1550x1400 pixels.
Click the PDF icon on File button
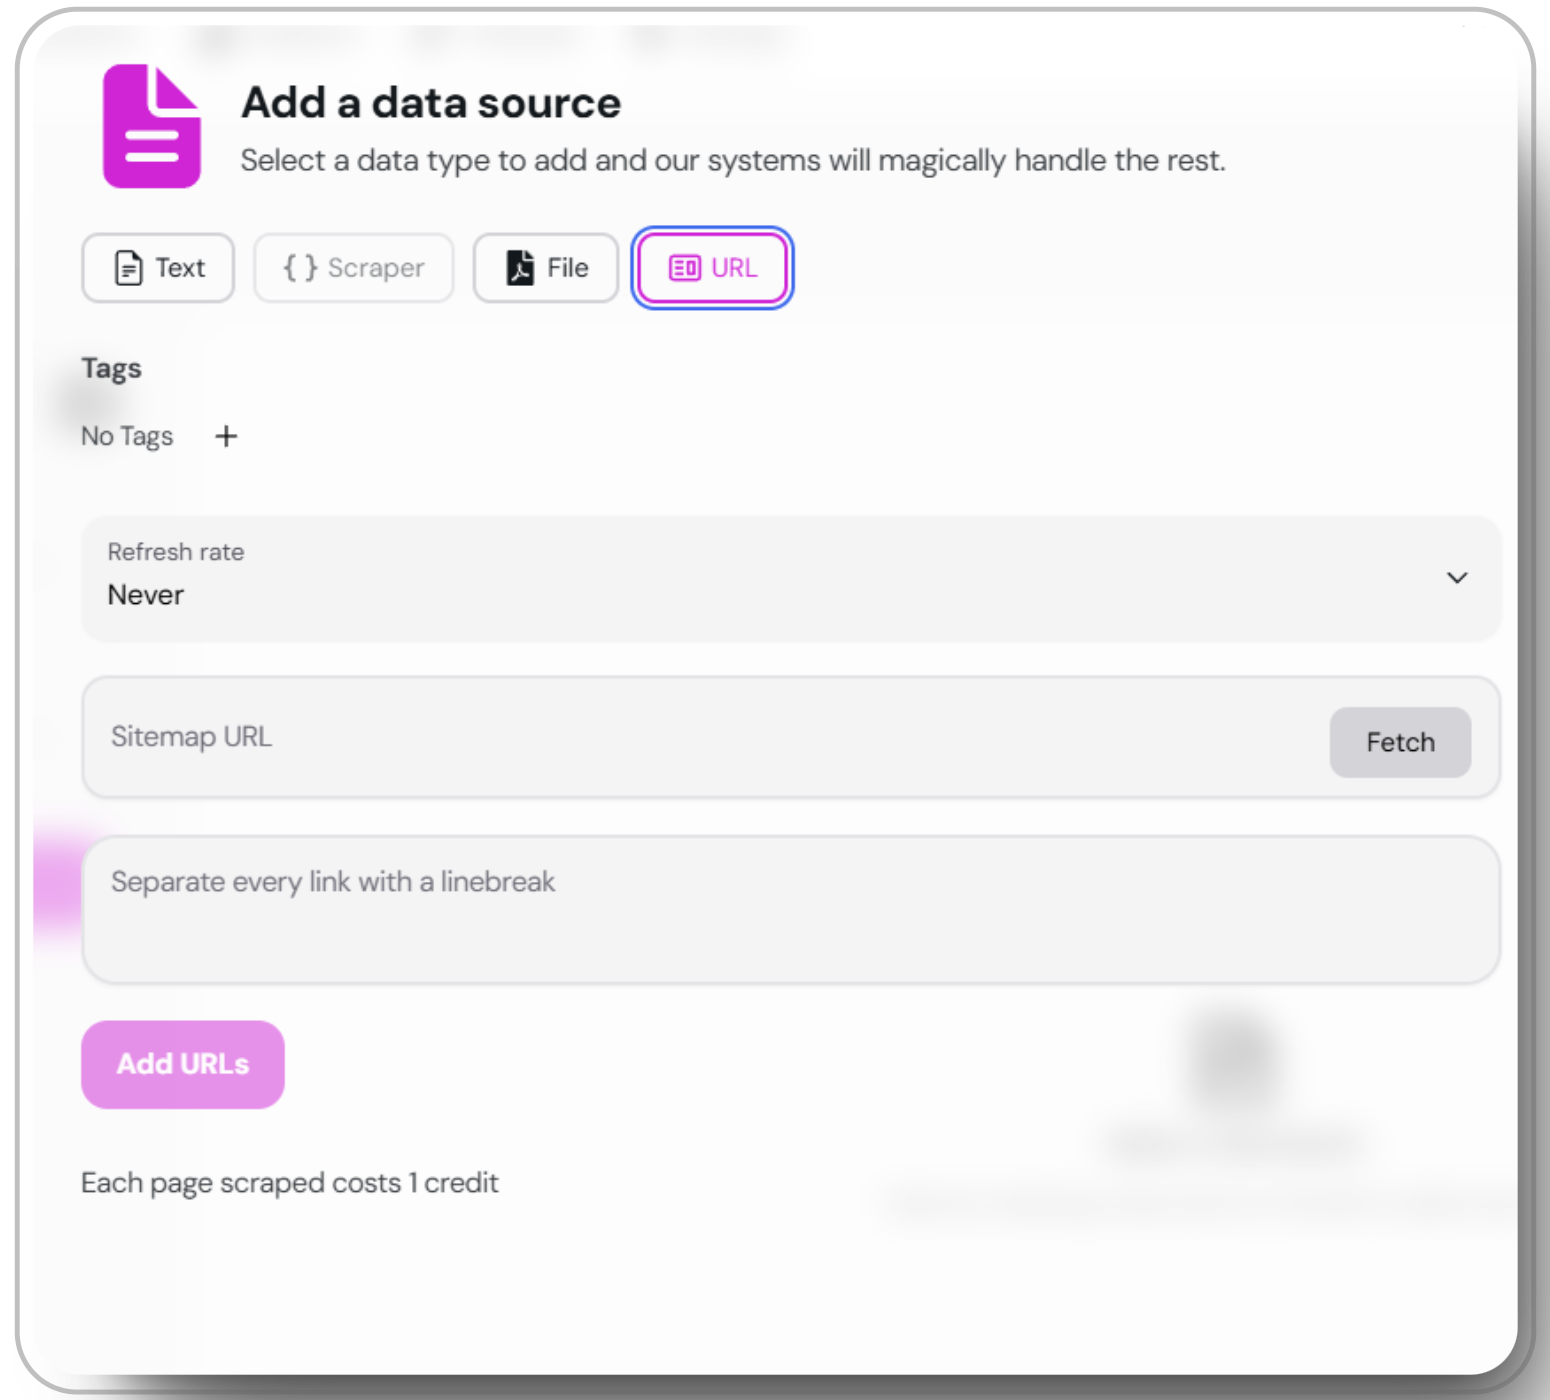coord(520,267)
